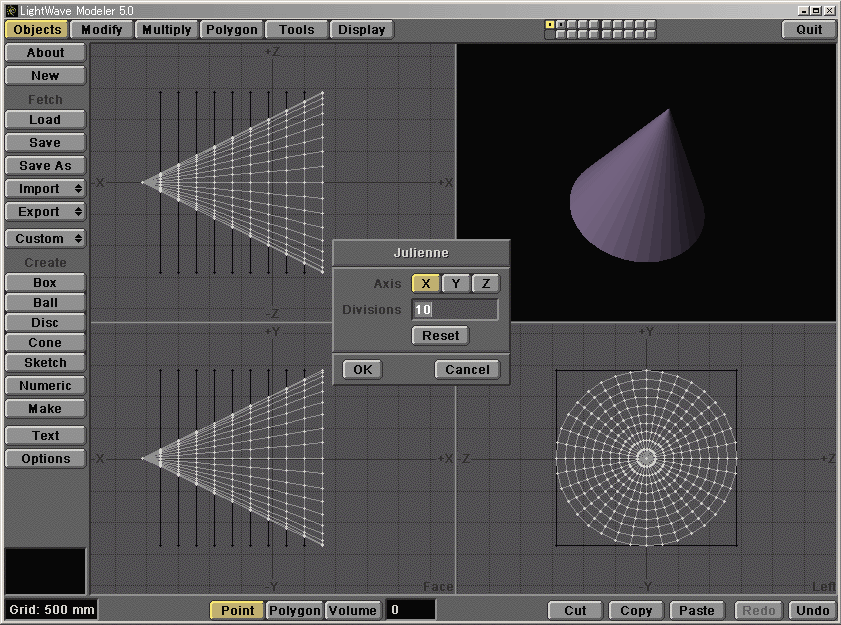Switch to Polygon selection mode
This screenshot has width=841, height=625.
coord(293,610)
